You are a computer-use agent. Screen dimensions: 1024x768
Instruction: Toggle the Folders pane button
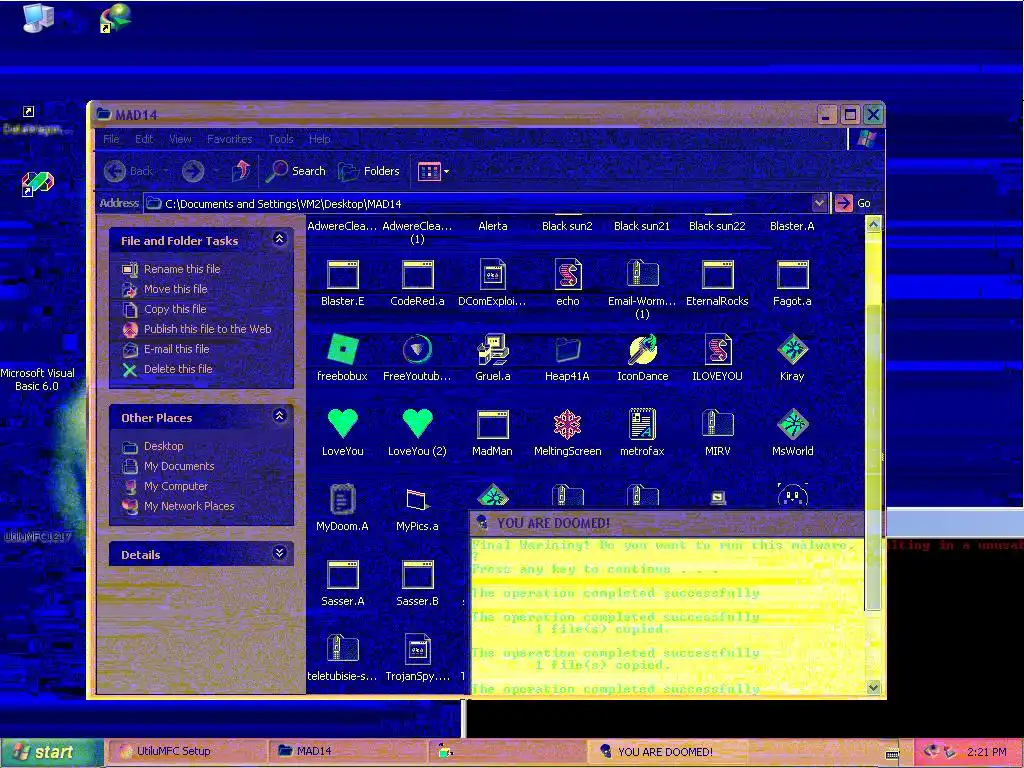pos(369,171)
